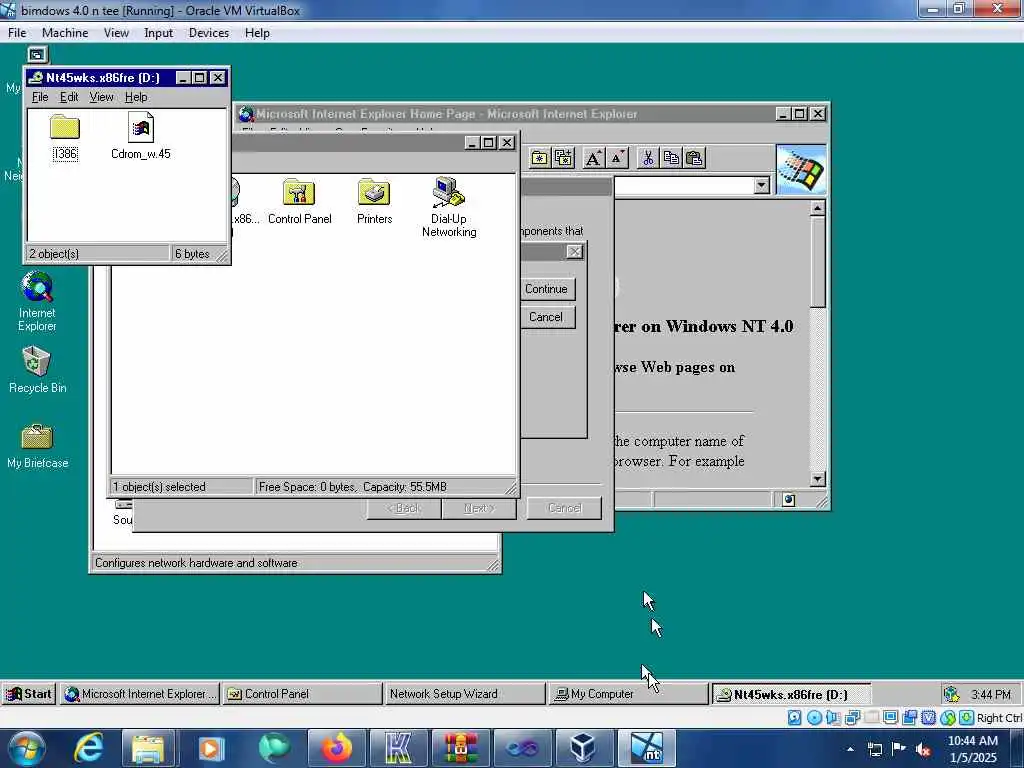Open the VirtualBox Help menu
Image resolution: width=1024 pixels, height=768 pixels.
tap(257, 33)
